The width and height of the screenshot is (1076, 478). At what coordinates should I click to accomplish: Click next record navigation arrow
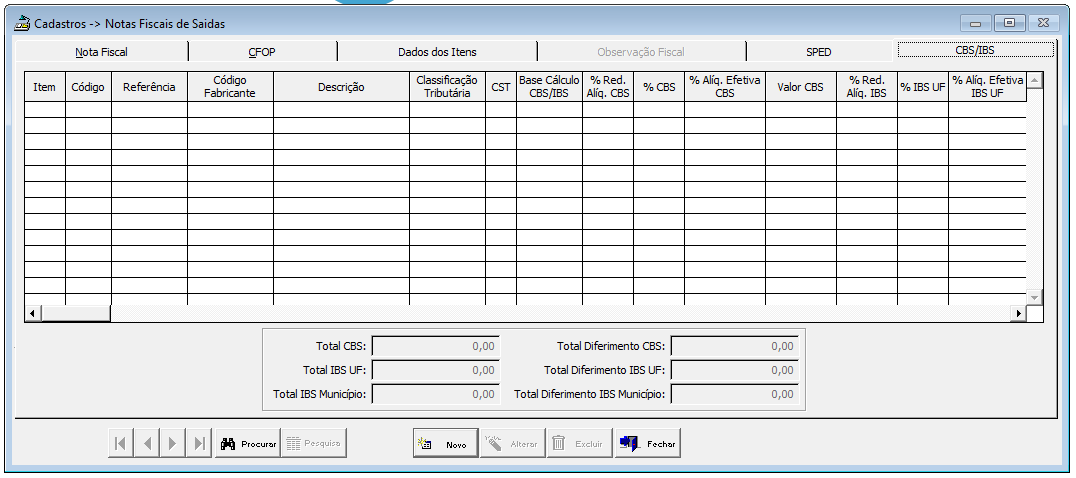tap(173, 444)
